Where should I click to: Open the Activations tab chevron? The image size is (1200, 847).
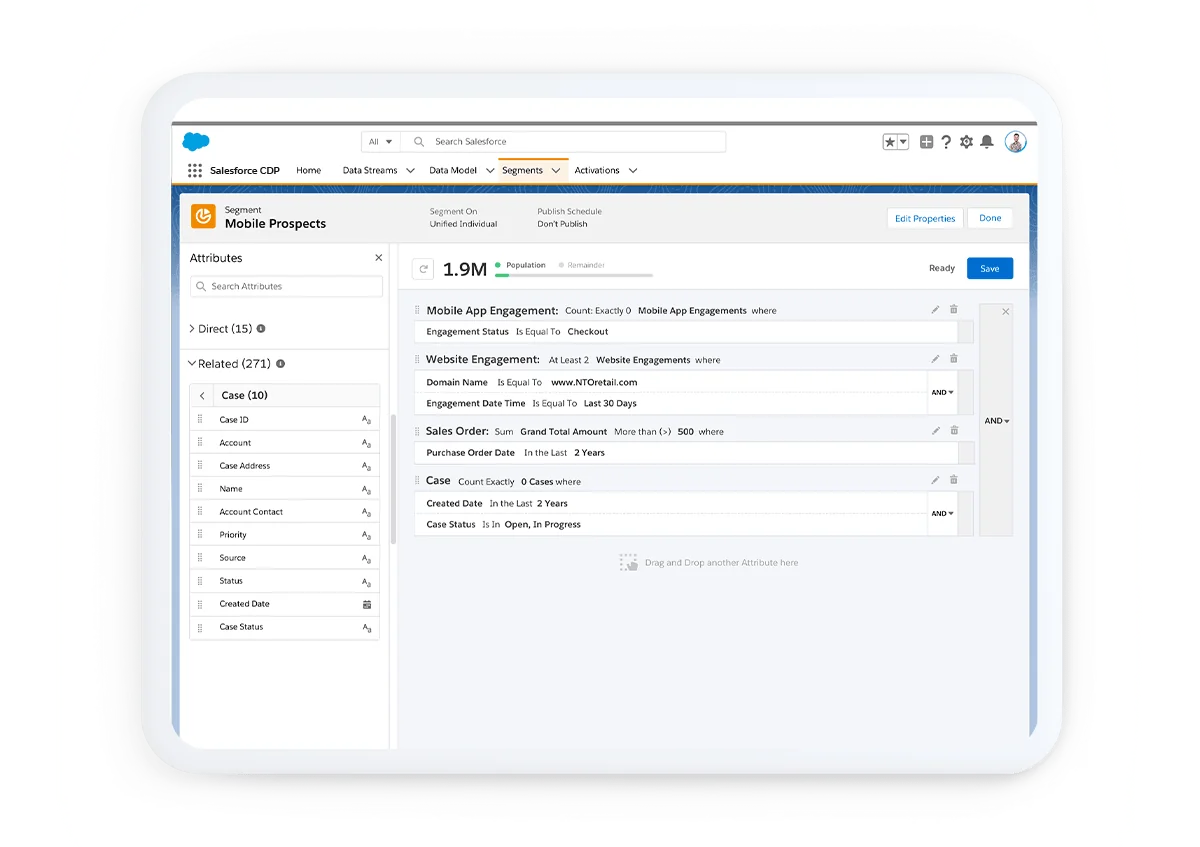(633, 171)
